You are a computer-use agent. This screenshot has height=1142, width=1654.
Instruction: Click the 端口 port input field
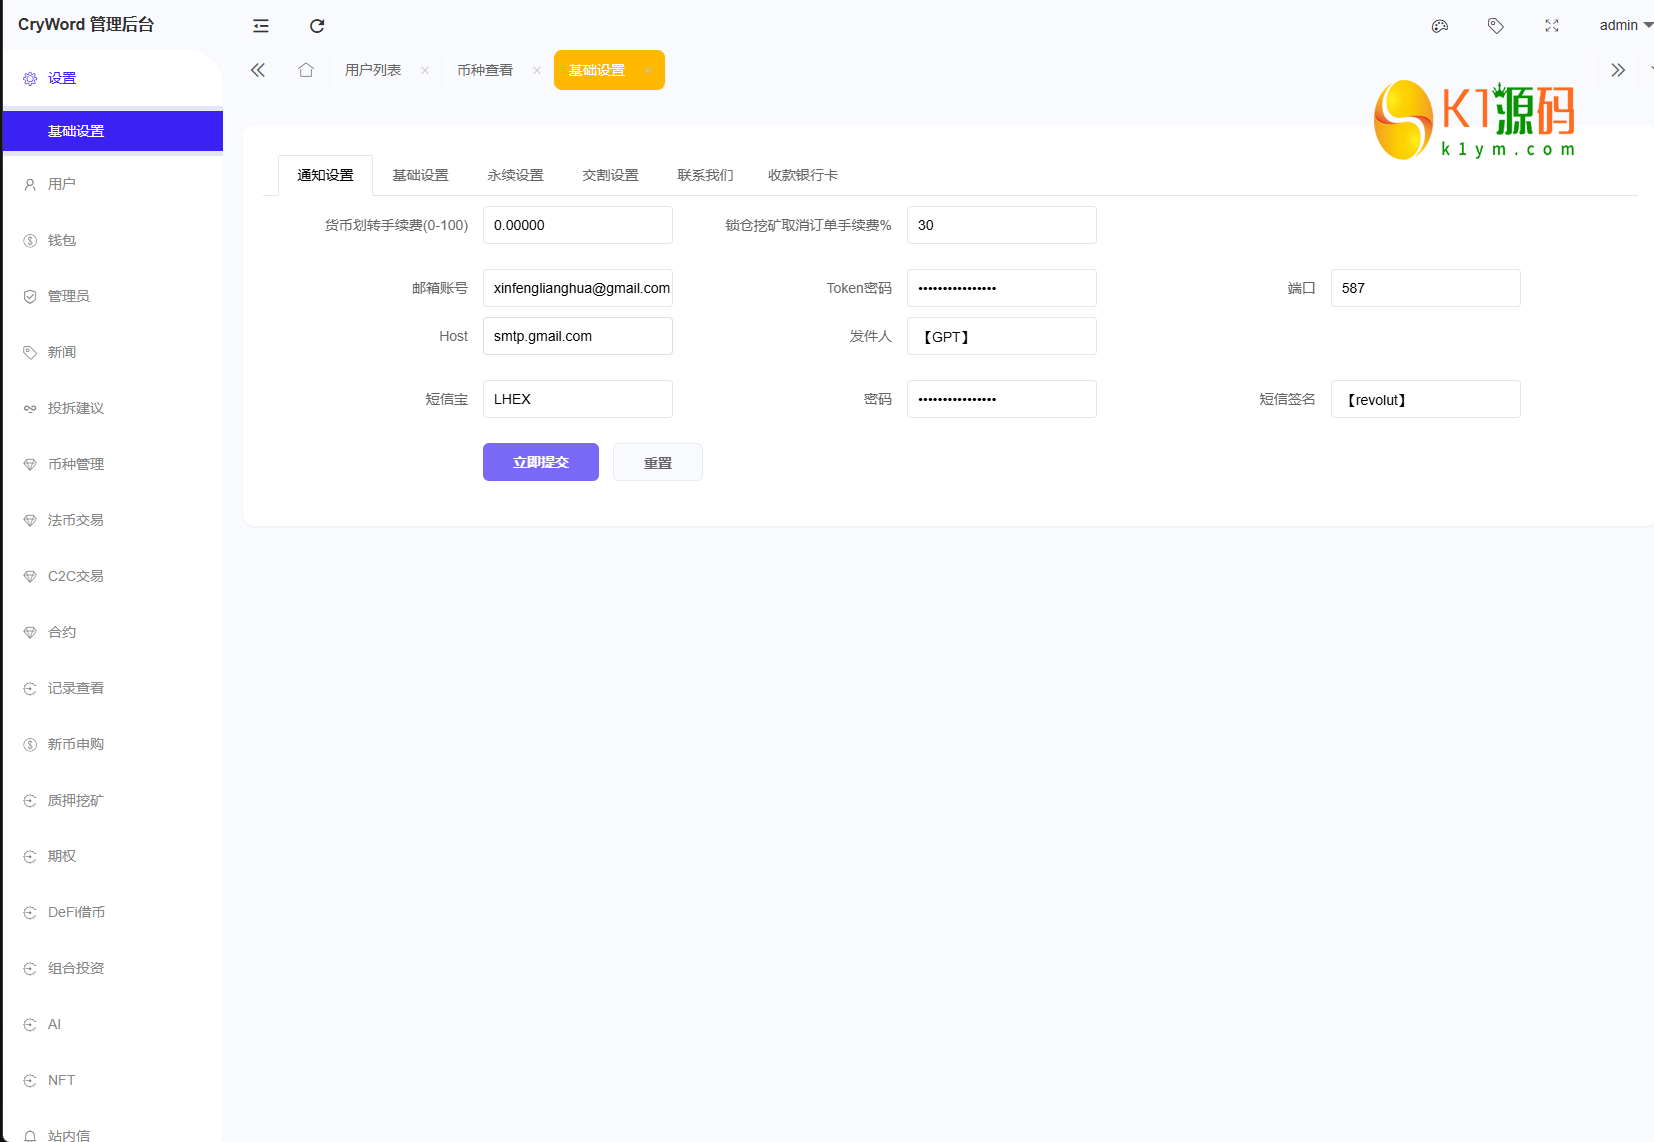(1426, 288)
